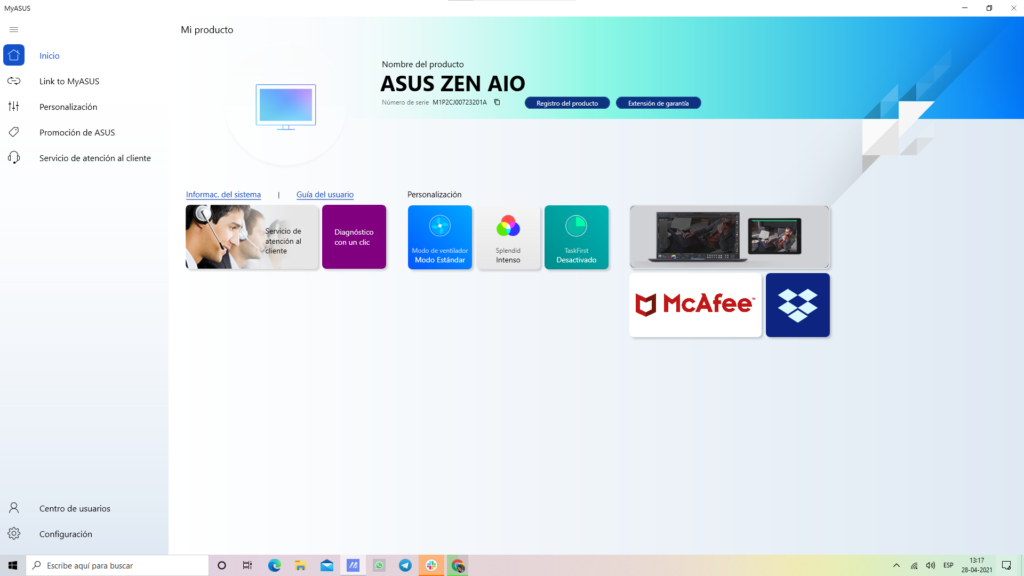Open the Personalización menu item
This screenshot has width=1024, height=576.
click(68, 107)
